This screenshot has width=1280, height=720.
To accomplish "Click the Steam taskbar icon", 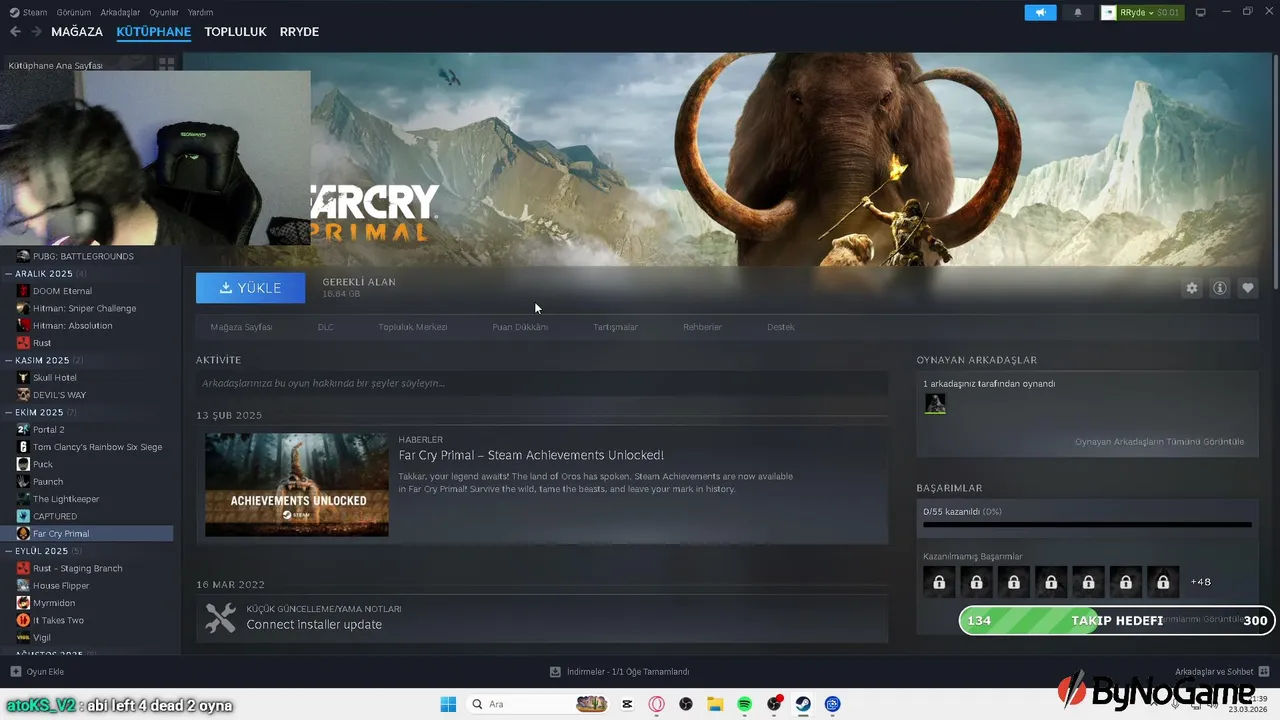I will [803, 704].
